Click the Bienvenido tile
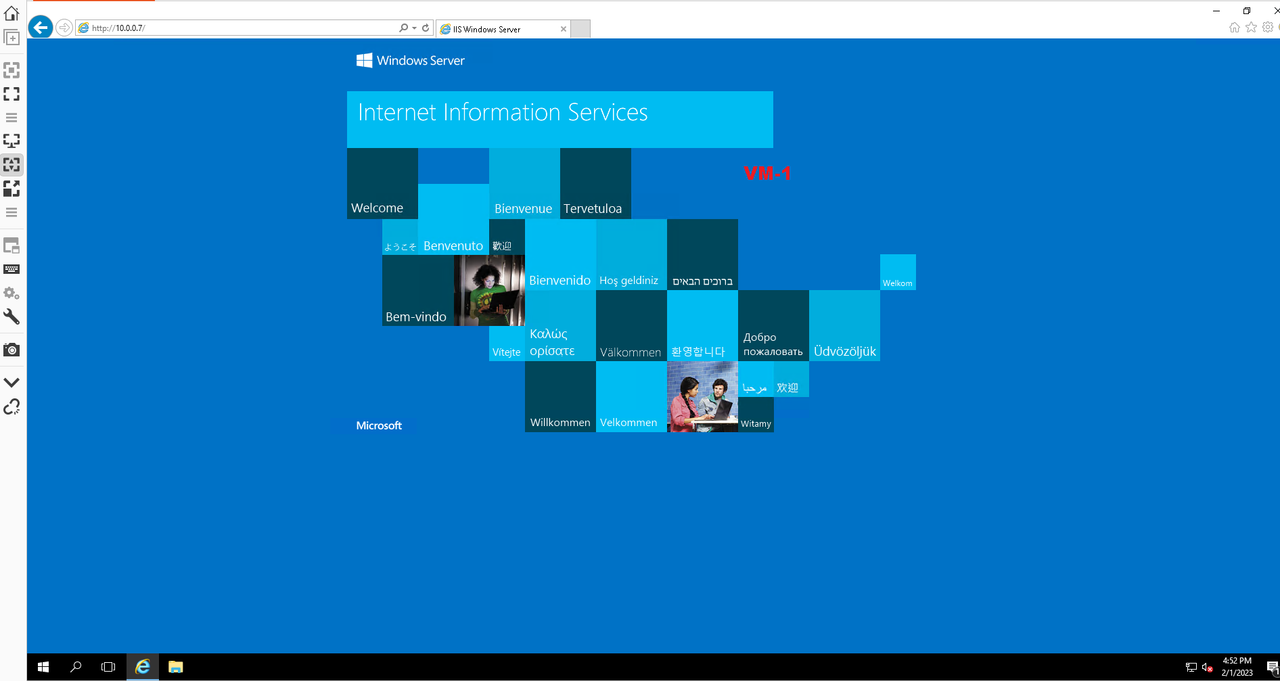1280x681 pixels. [x=560, y=255]
